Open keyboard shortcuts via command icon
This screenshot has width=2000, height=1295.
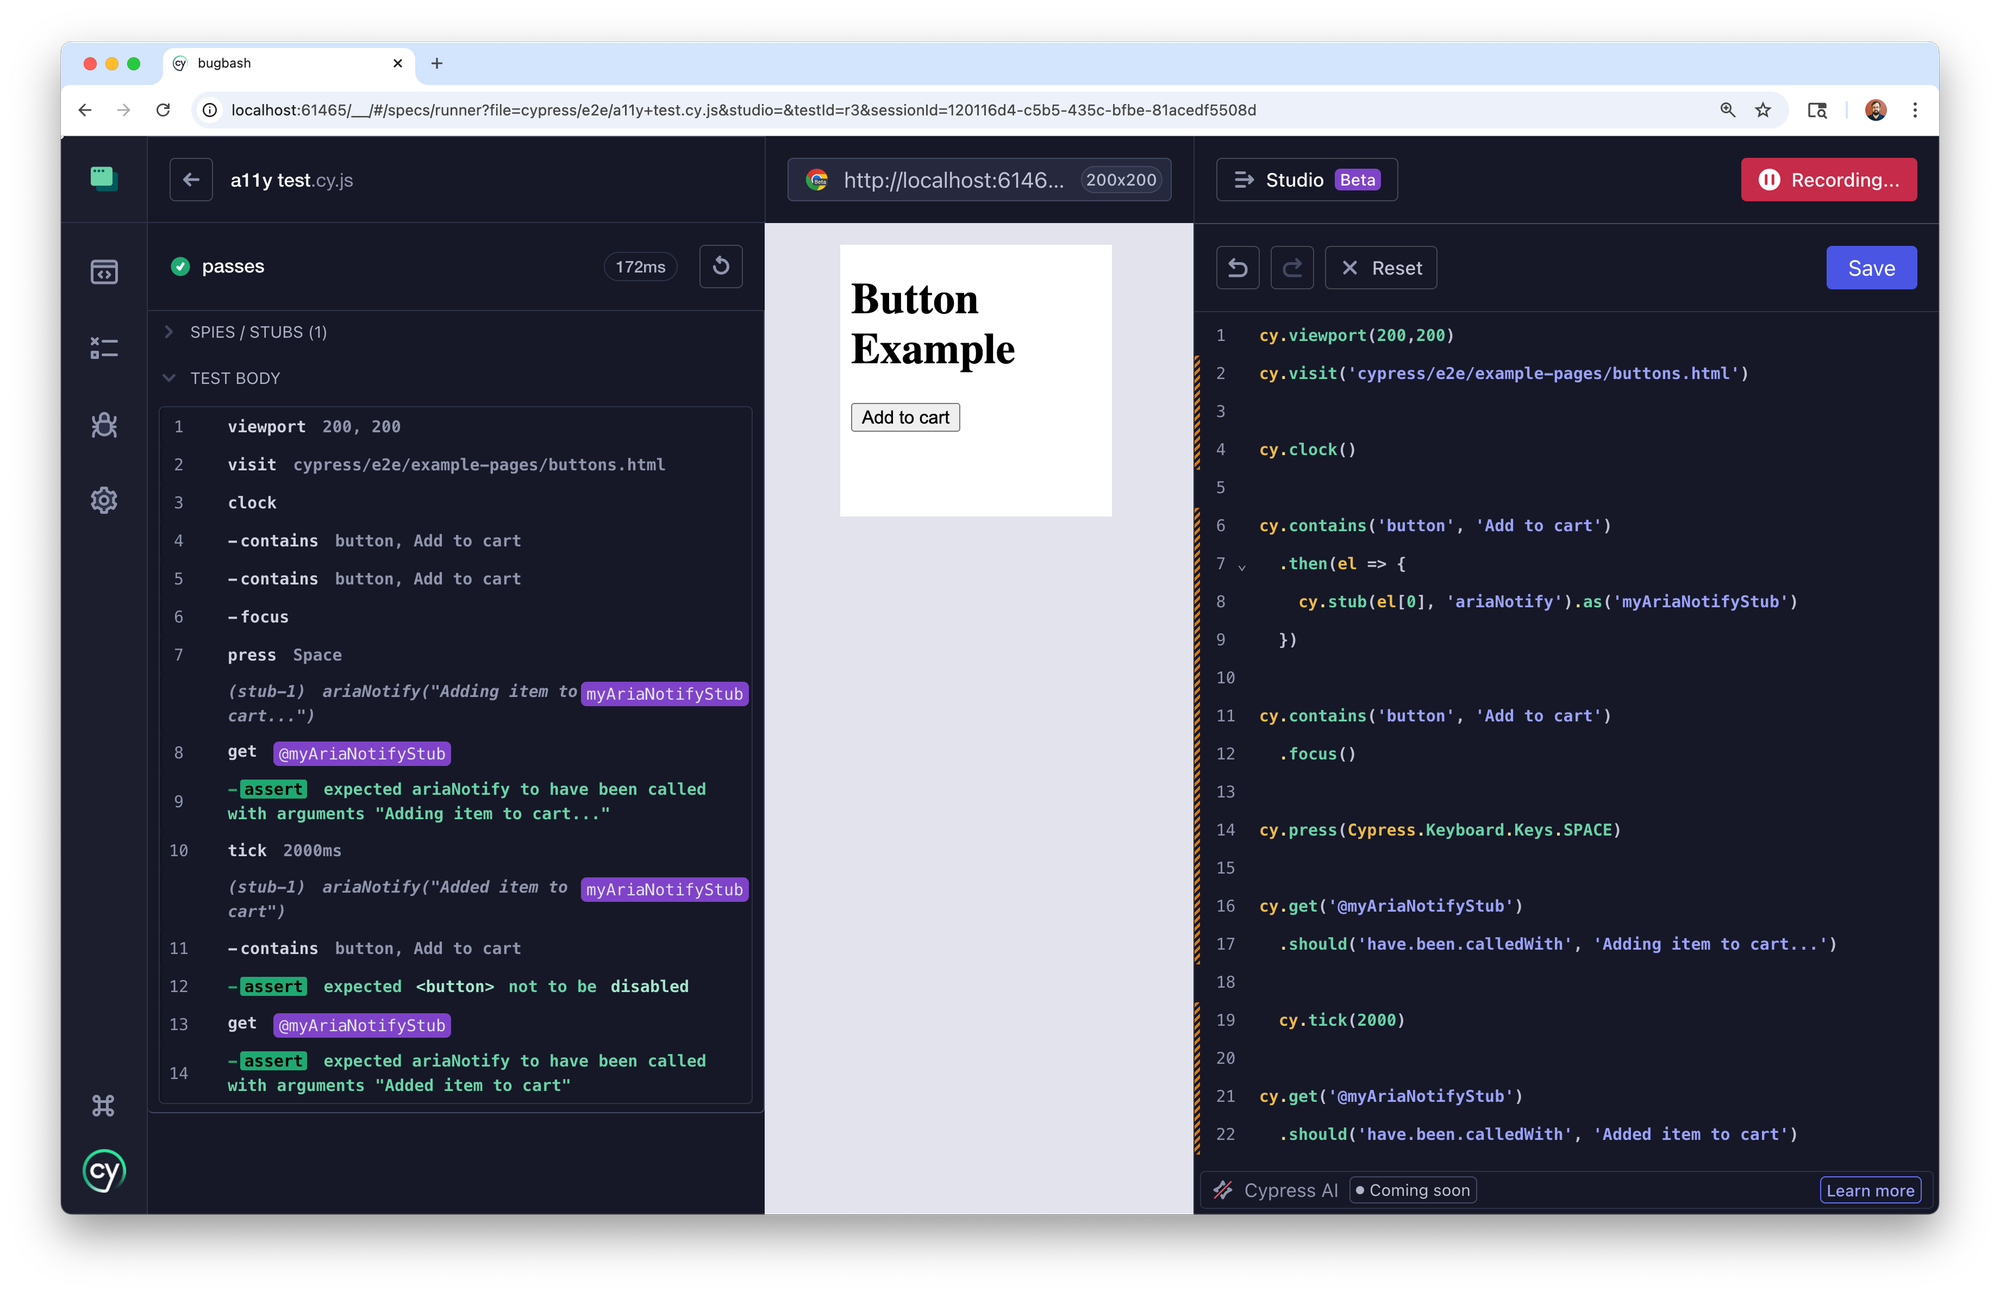(104, 1105)
